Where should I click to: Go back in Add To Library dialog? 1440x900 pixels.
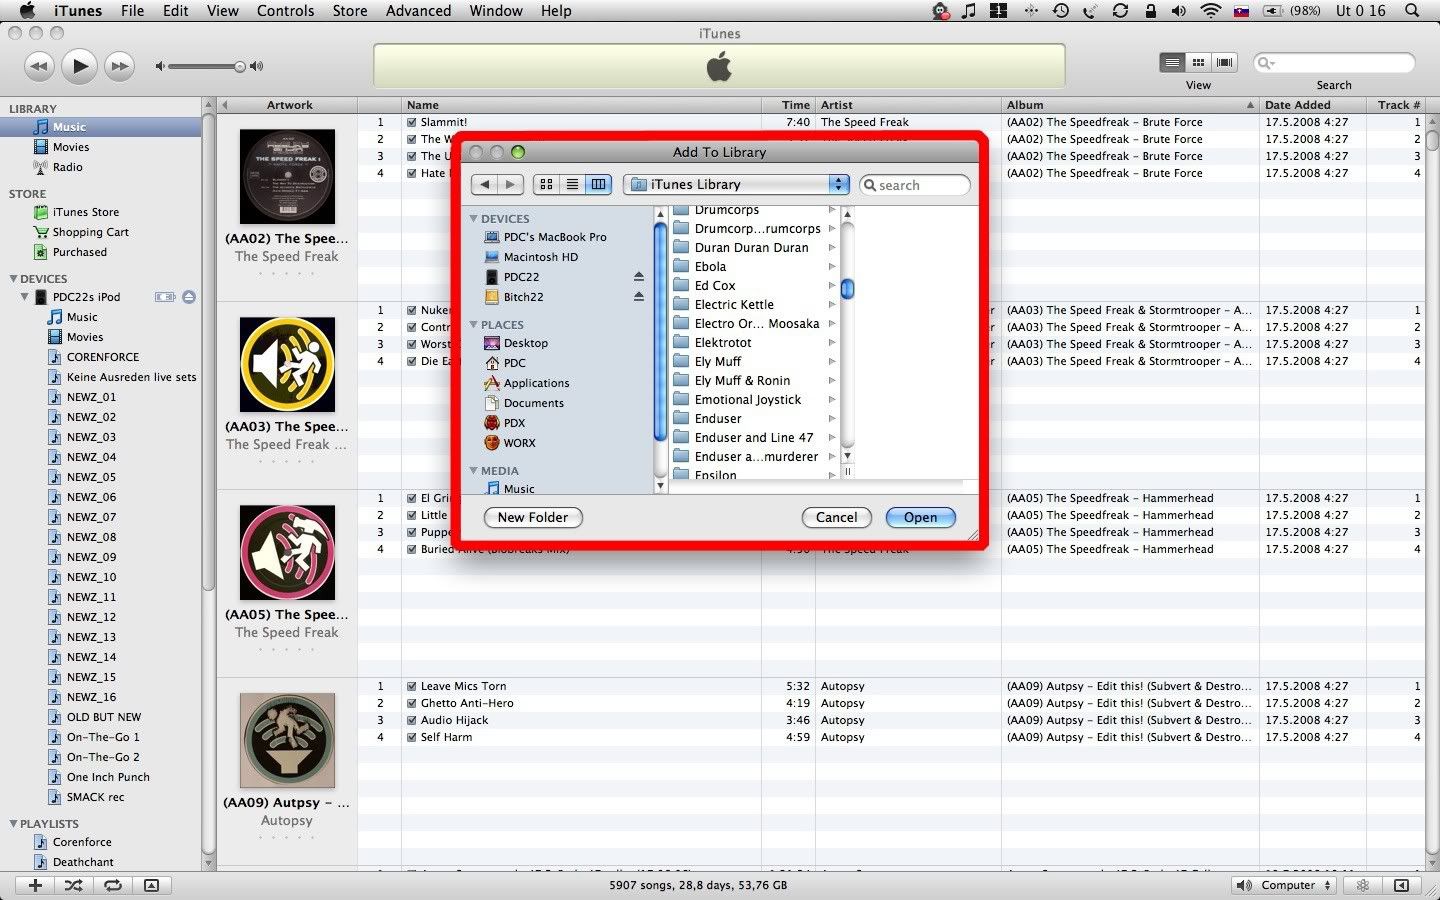coord(485,184)
